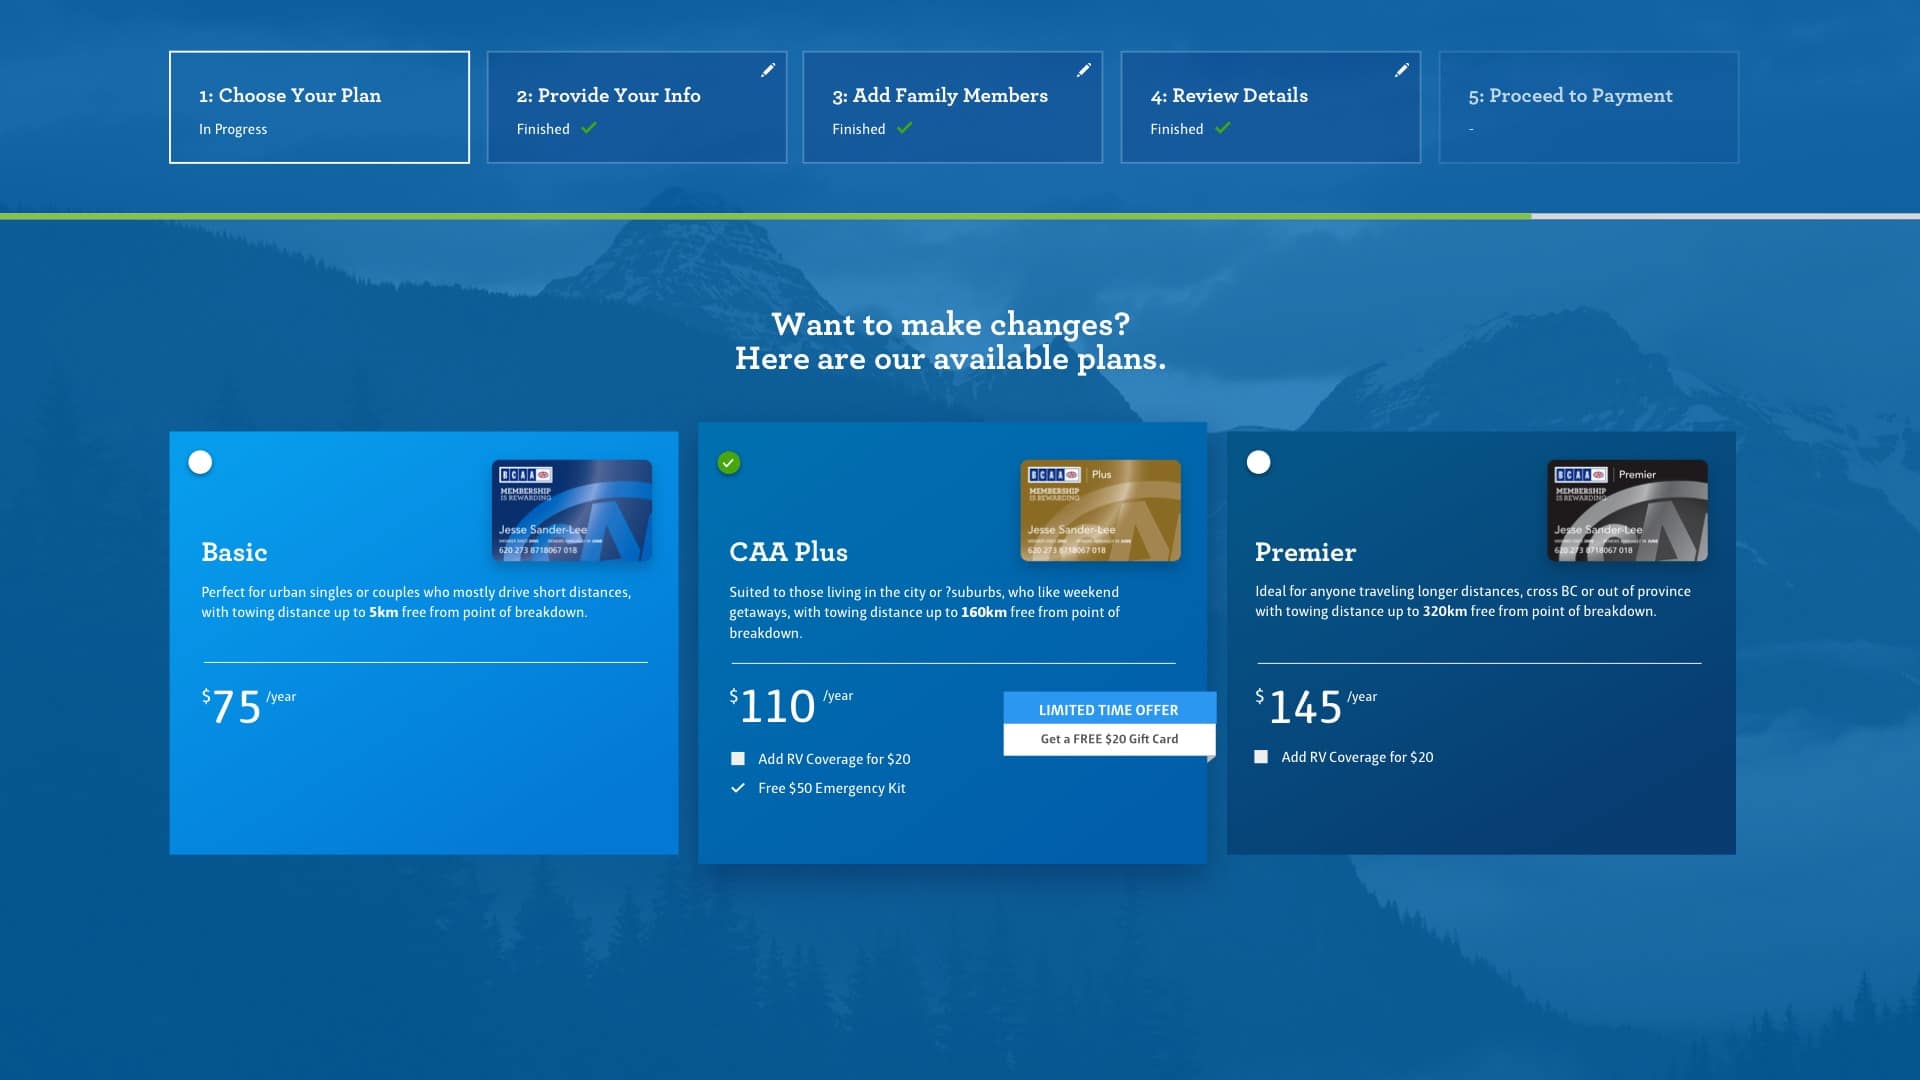
Task: Enable RV Coverage checkbox under CAA Plus
Action: pos(738,759)
